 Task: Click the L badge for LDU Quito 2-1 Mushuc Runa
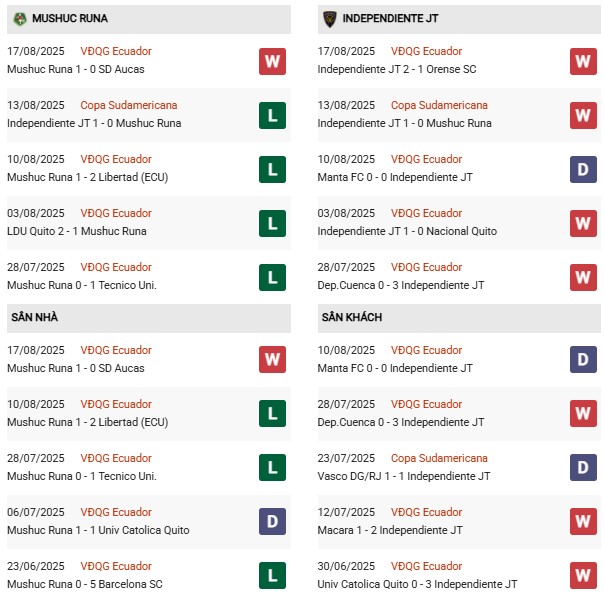(x=272, y=223)
